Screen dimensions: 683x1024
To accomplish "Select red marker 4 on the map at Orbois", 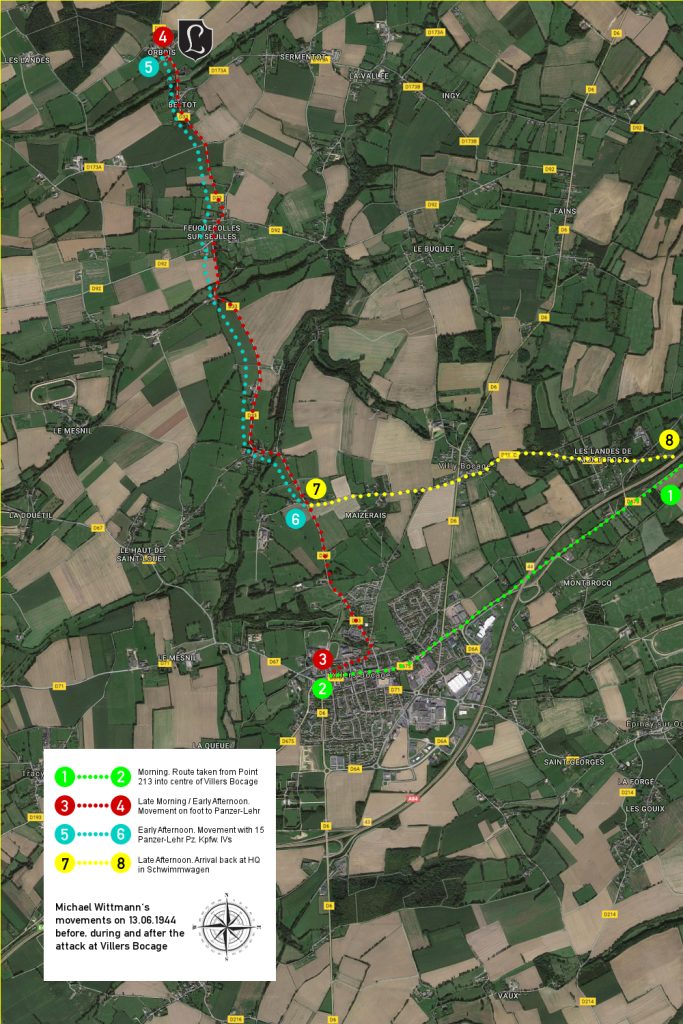I will click(x=163, y=36).
